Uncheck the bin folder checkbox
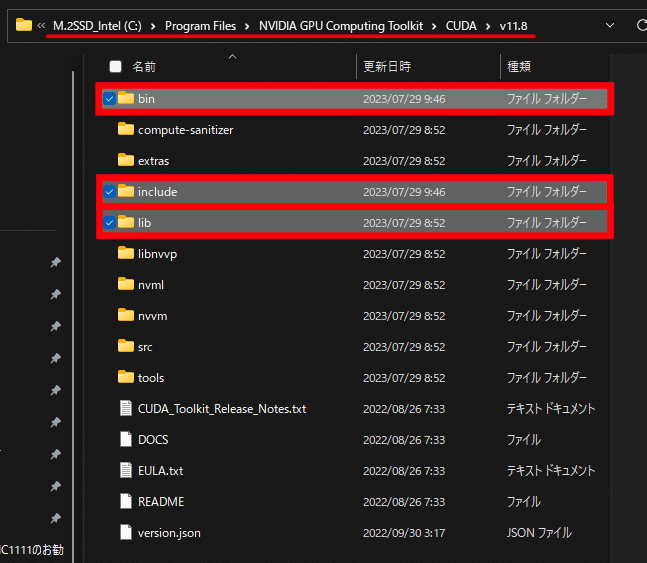The width and height of the screenshot is (647, 563). click(x=109, y=99)
